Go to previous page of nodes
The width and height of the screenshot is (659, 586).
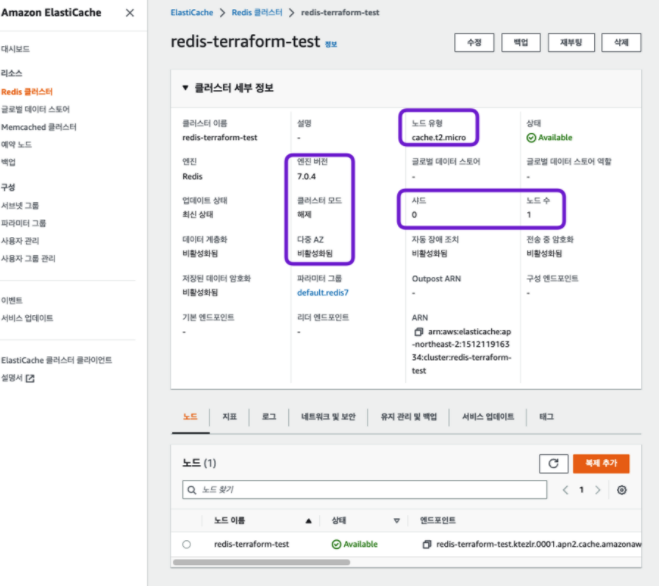coord(566,490)
